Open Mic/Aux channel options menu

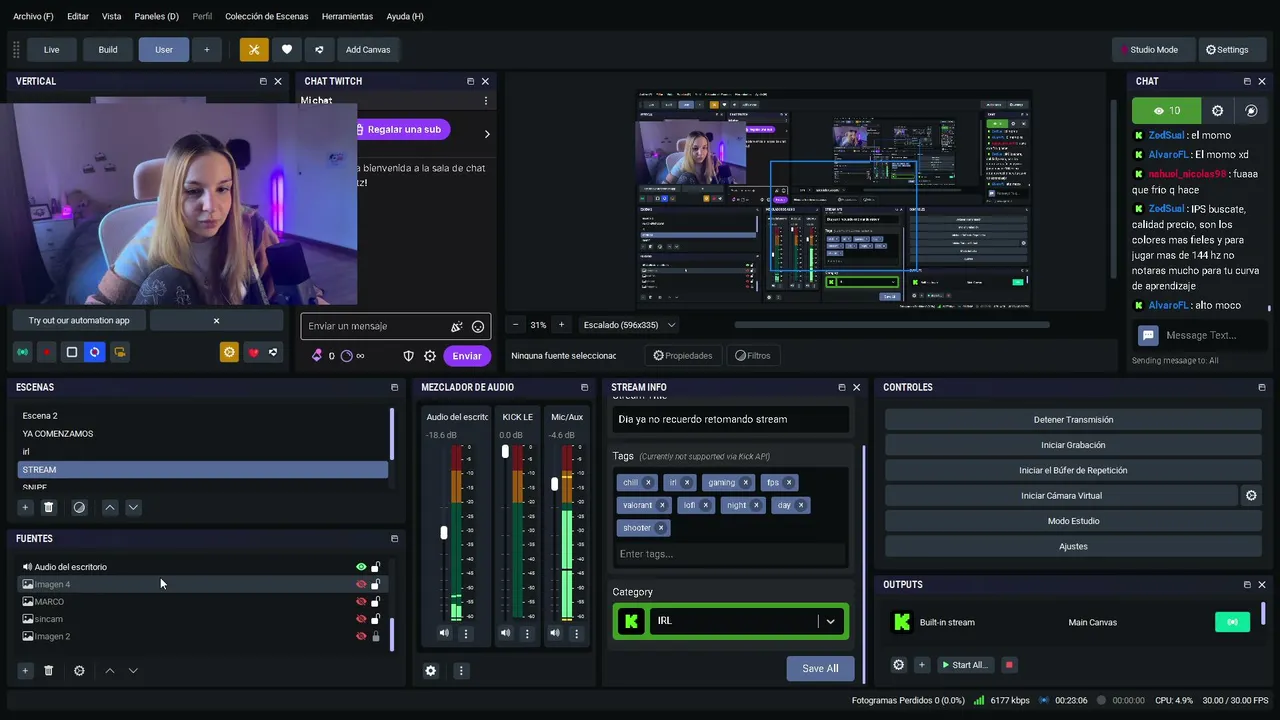(x=576, y=633)
